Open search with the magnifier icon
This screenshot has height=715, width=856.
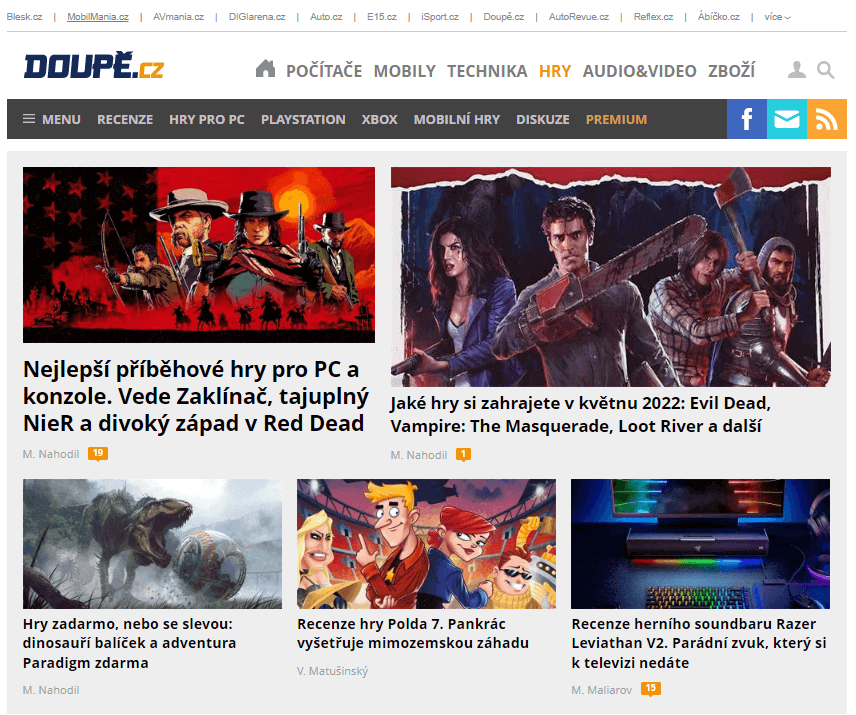pos(825,70)
